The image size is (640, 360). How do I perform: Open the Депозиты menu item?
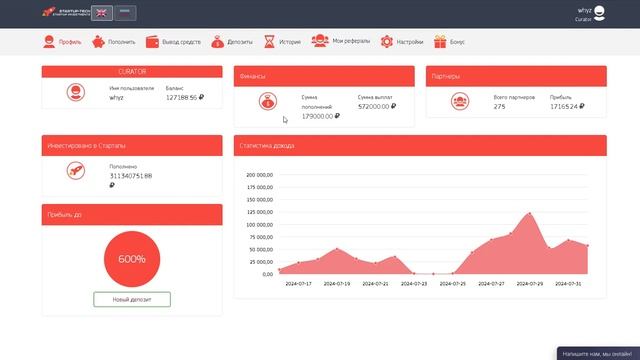coord(232,42)
